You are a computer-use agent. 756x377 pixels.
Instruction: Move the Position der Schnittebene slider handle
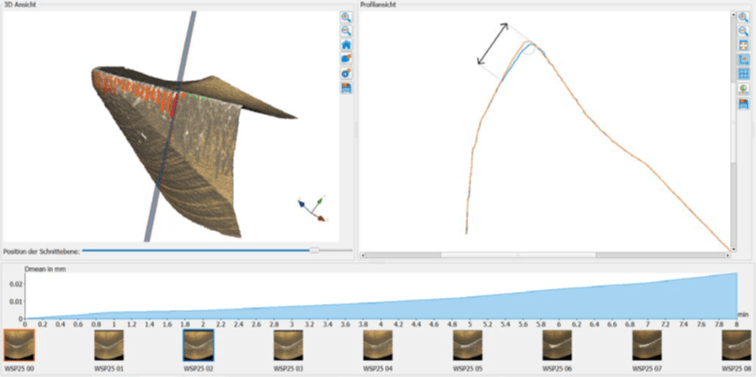314,250
